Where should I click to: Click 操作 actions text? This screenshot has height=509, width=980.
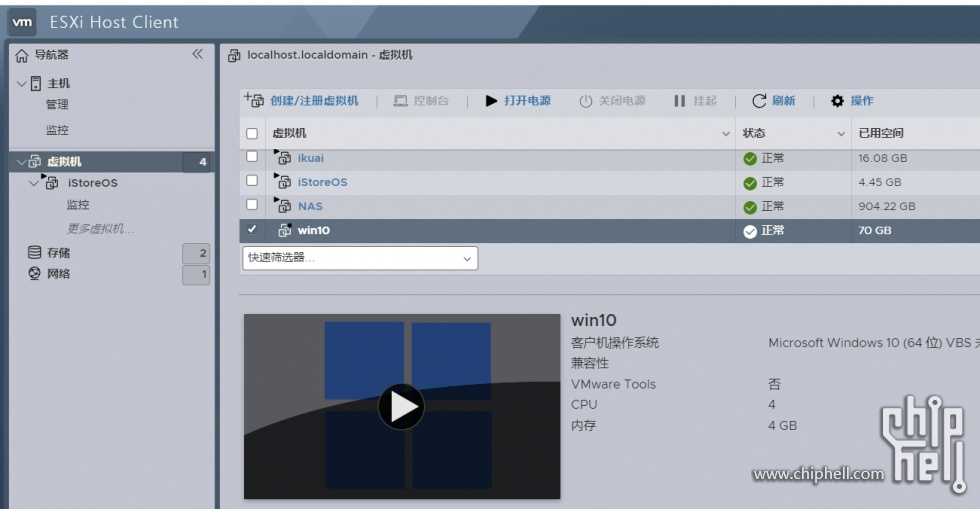point(862,101)
